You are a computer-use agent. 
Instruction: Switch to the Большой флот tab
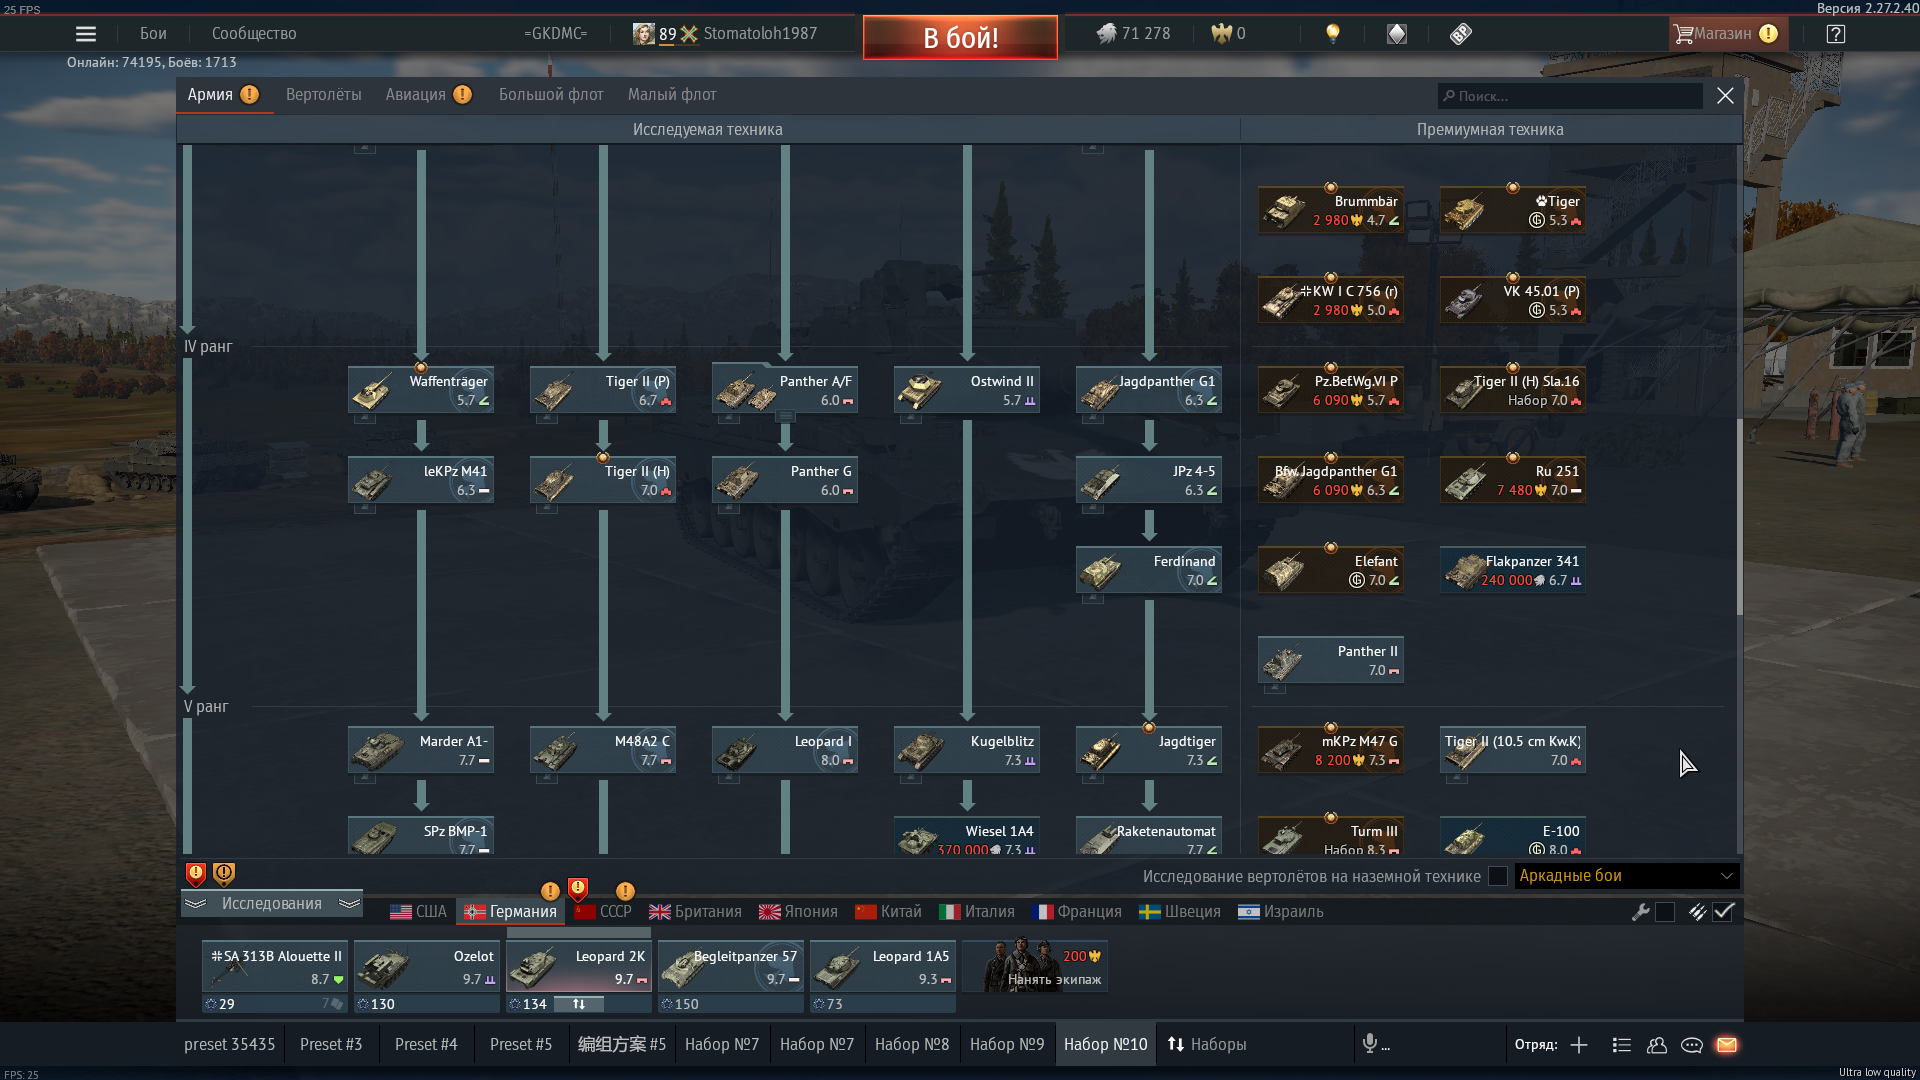tap(551, 95)
